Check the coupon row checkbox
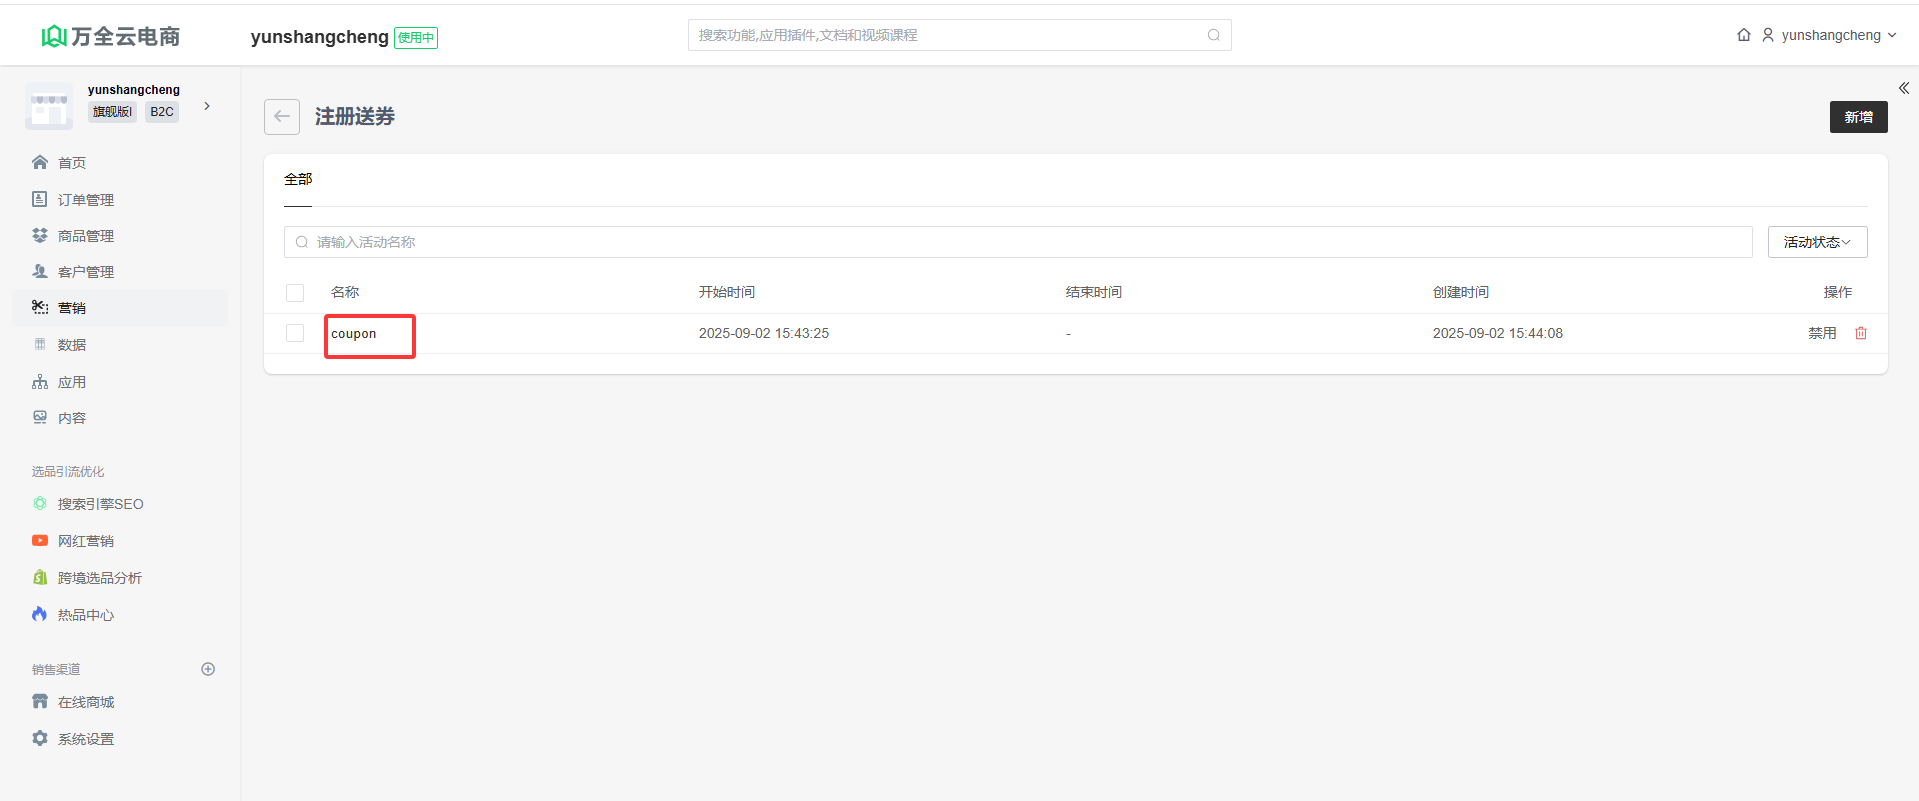The height and width of the screenshot is (801, 1919). [295, 333]
